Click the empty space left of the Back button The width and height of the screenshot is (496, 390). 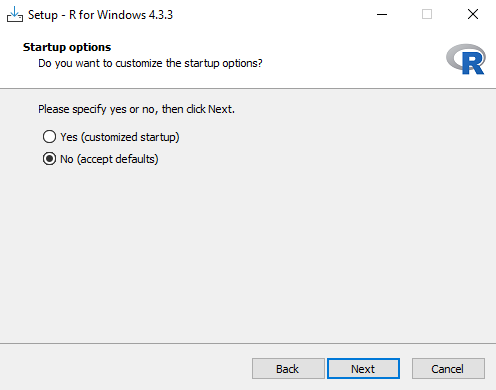click(x=125, y=369)
